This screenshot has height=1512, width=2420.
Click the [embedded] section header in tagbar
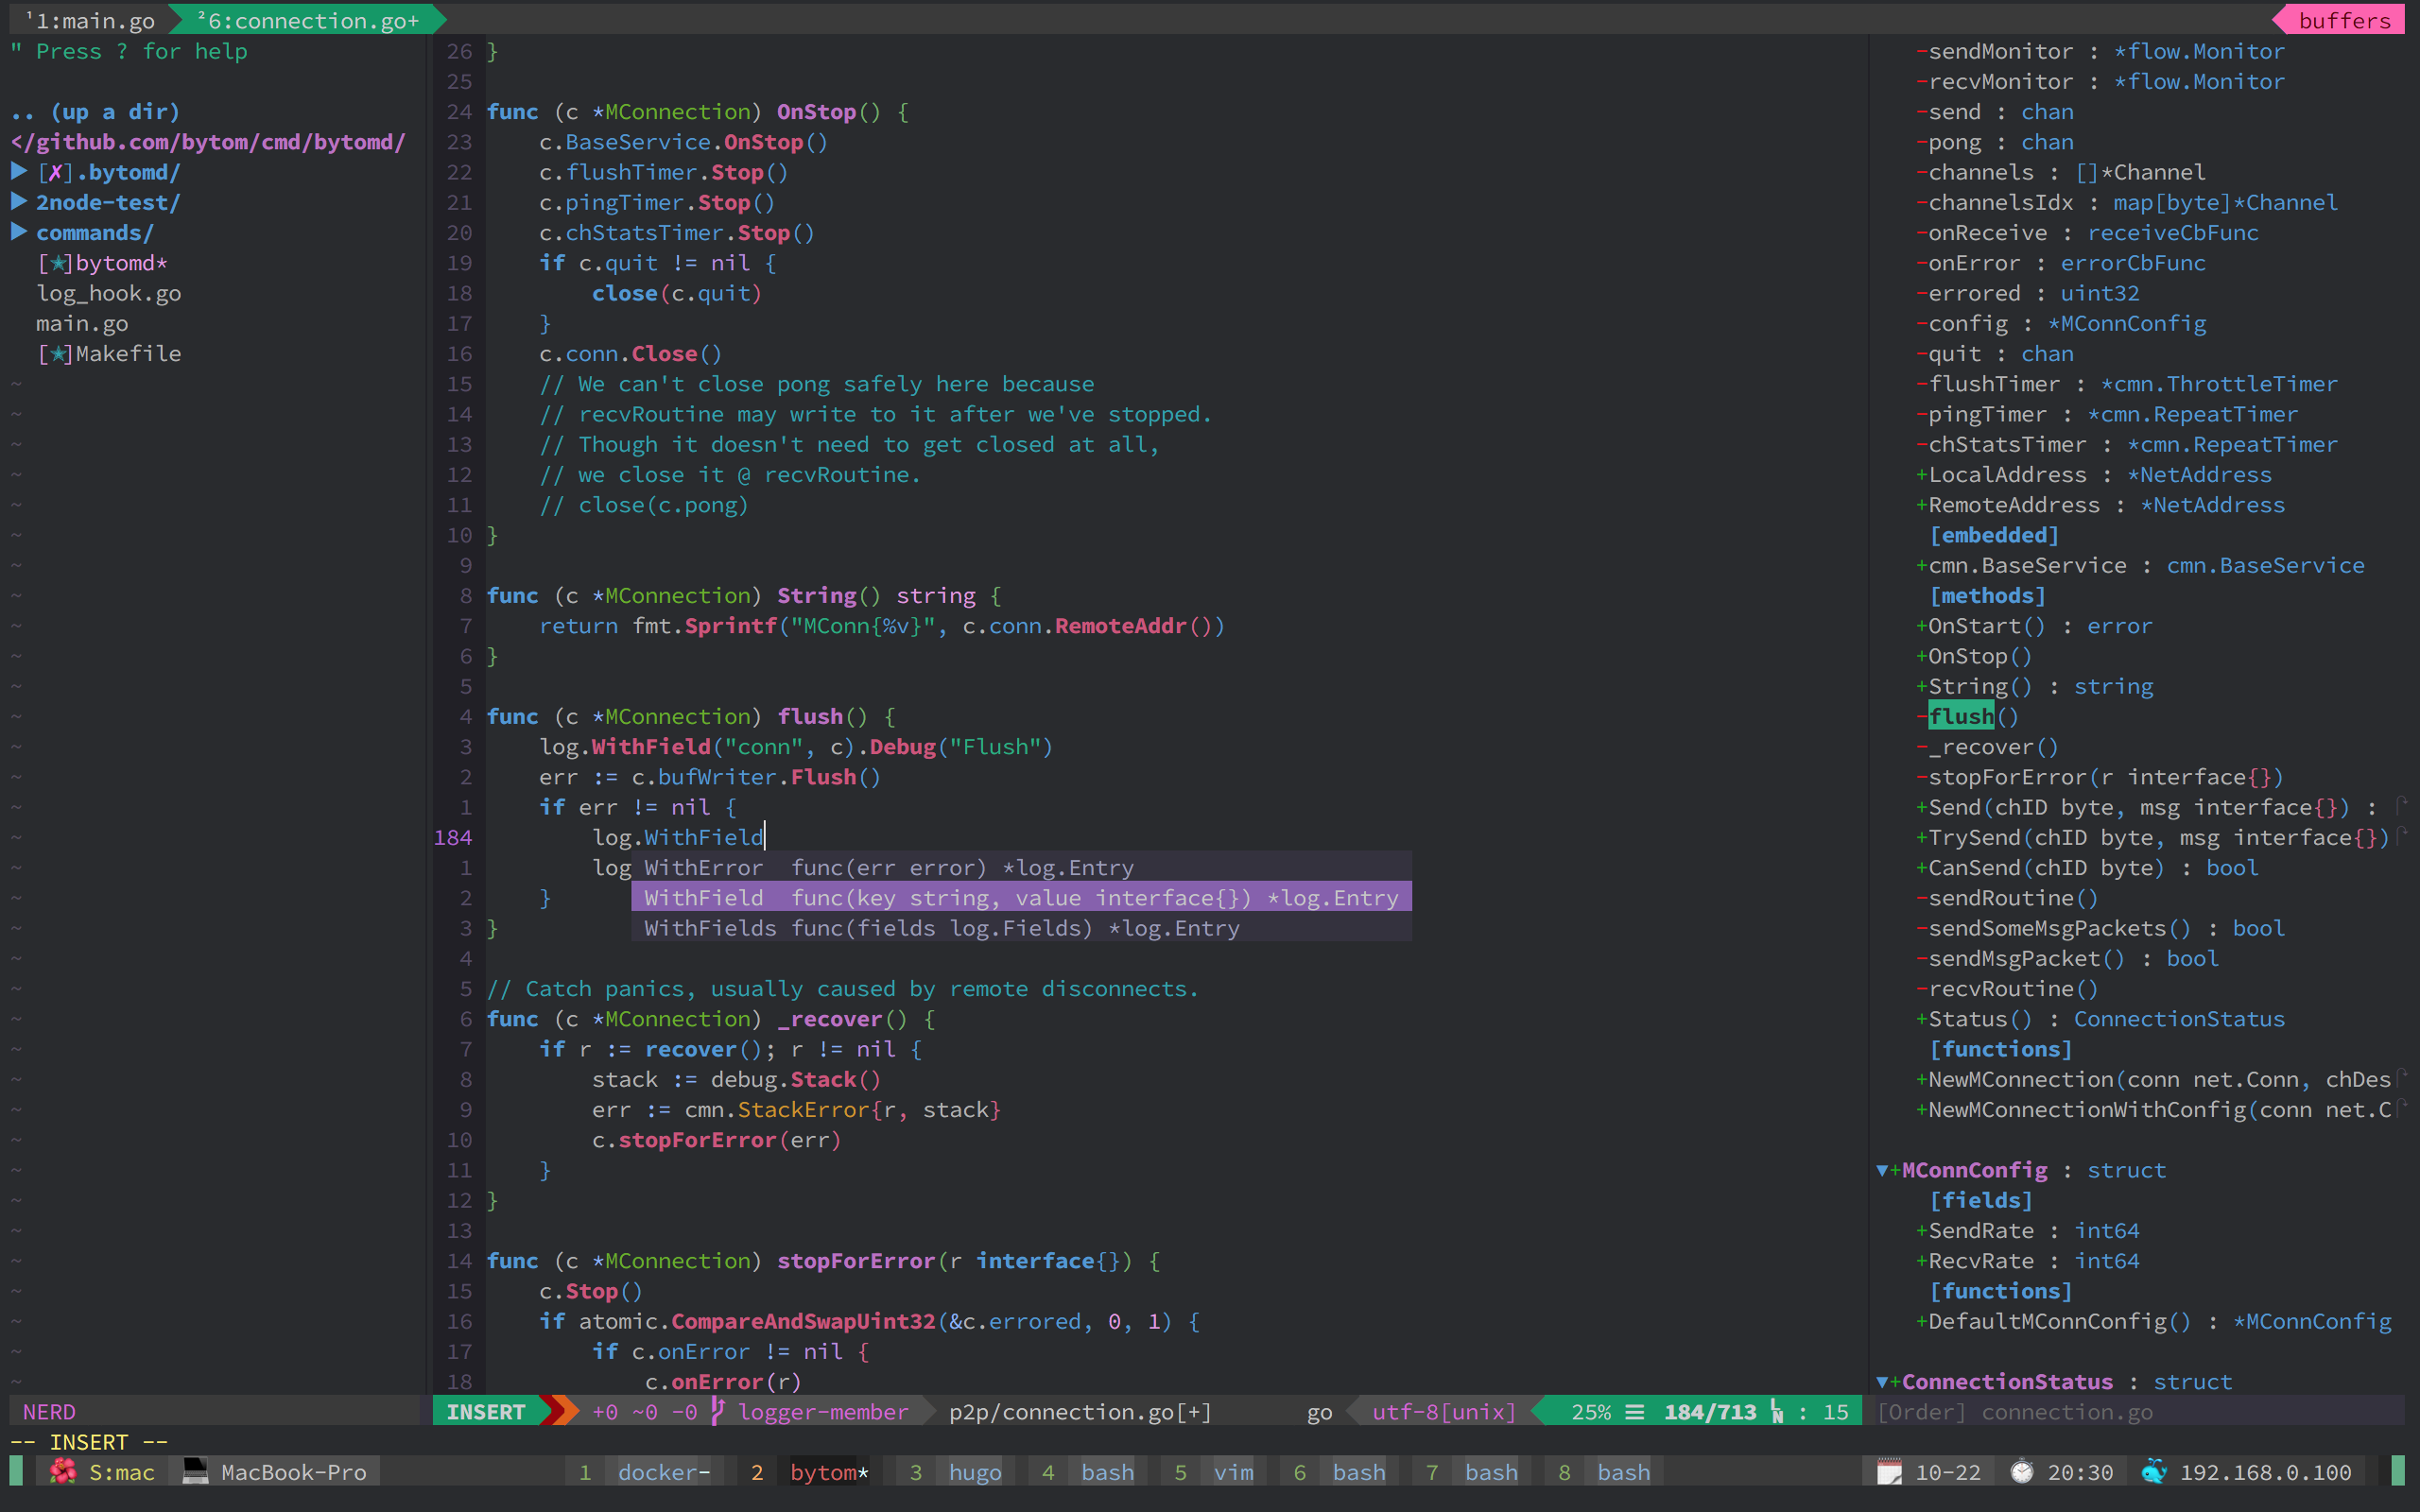pyautogui.click(x=1994, y=535)
